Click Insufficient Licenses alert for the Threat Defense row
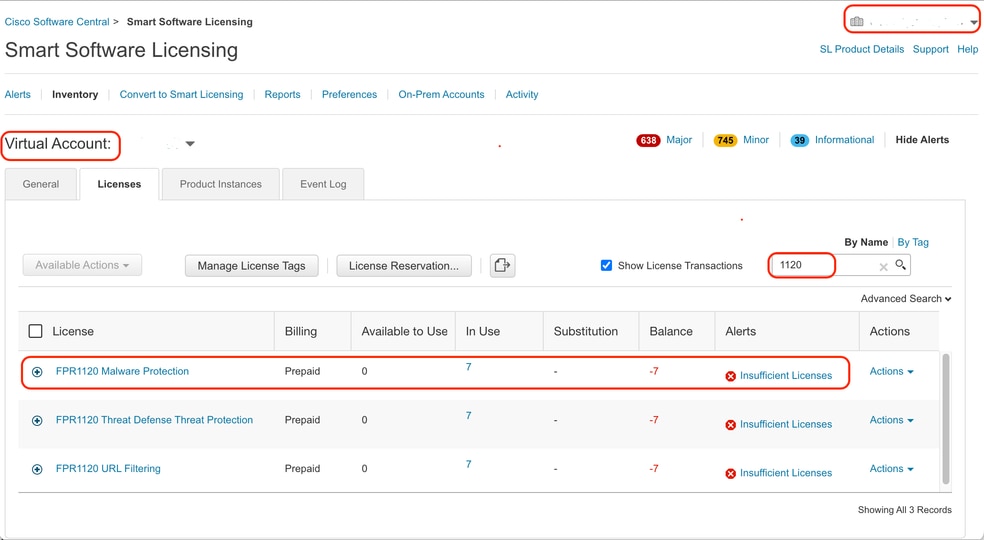984x540 pixels. tap(786, 424)
